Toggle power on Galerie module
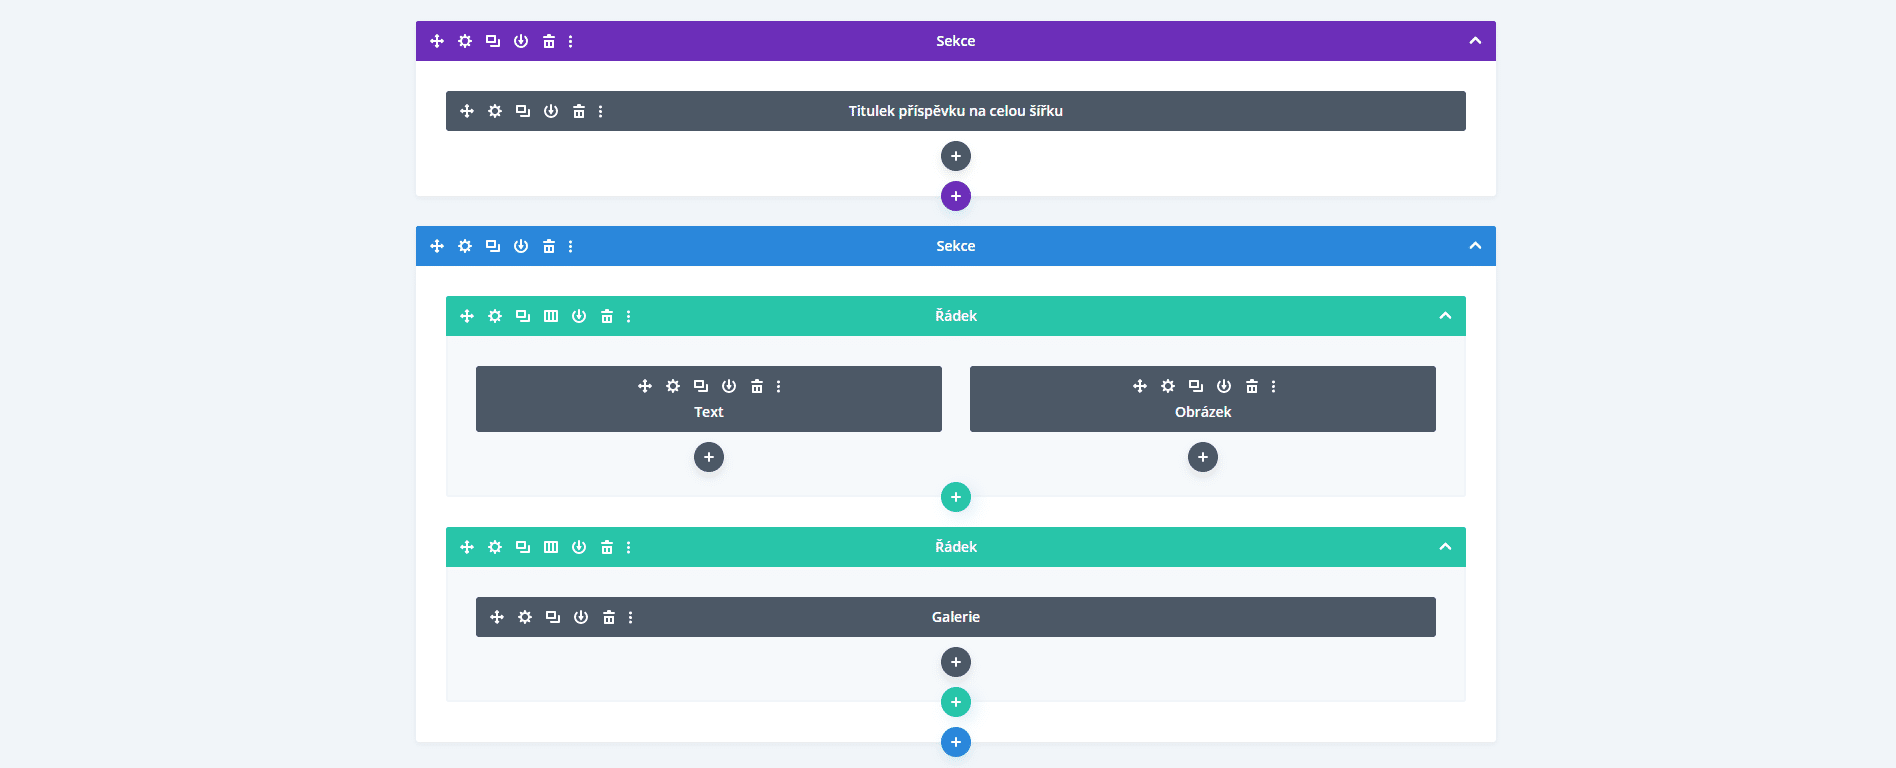Screen dimensions: 1896x768 pos(581,617)
